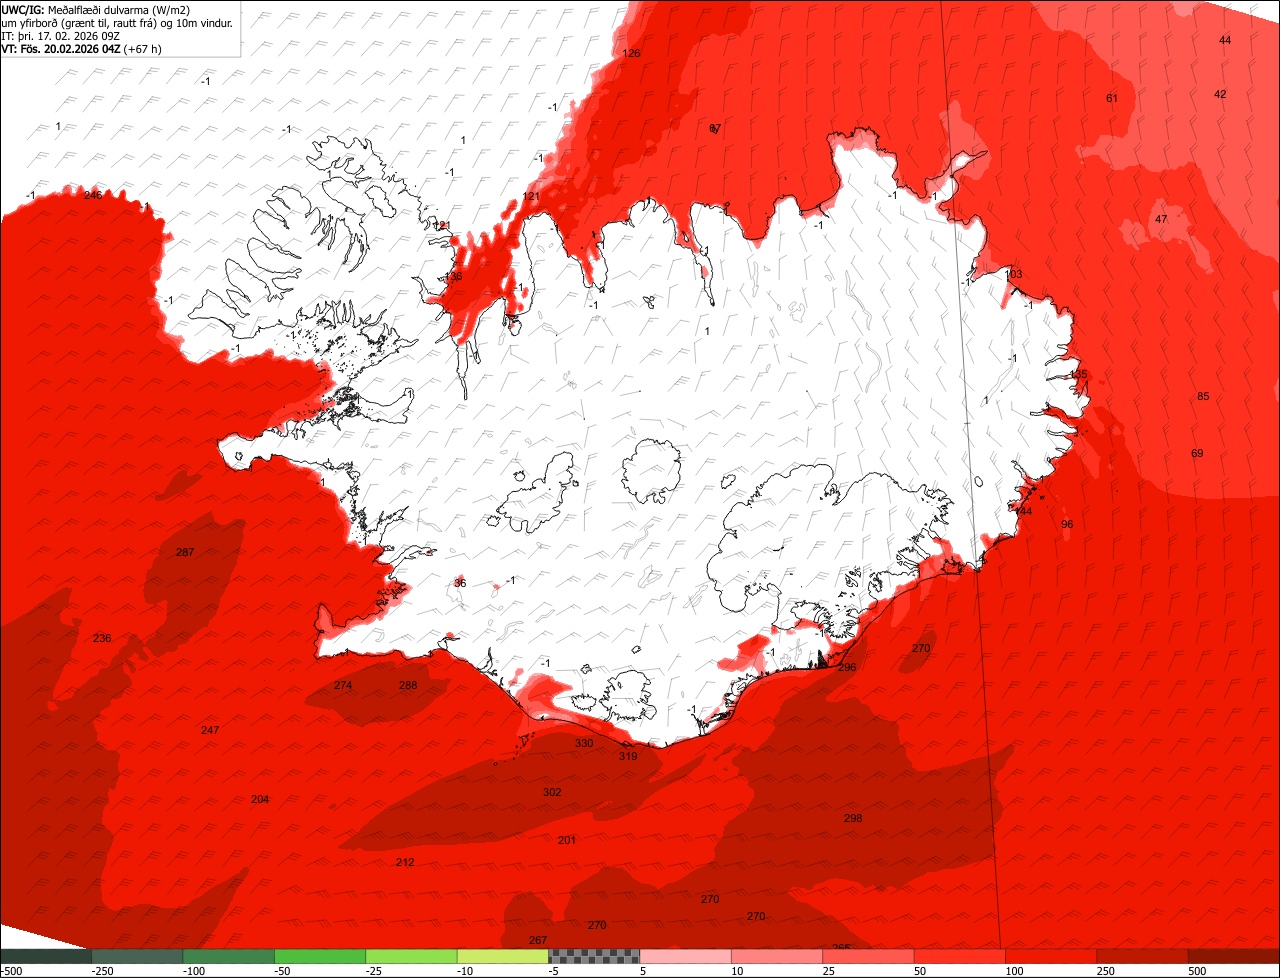Viewport: 1280px width, 978px height.
Task: Click the map value "267"
Action: coord(538,941)
